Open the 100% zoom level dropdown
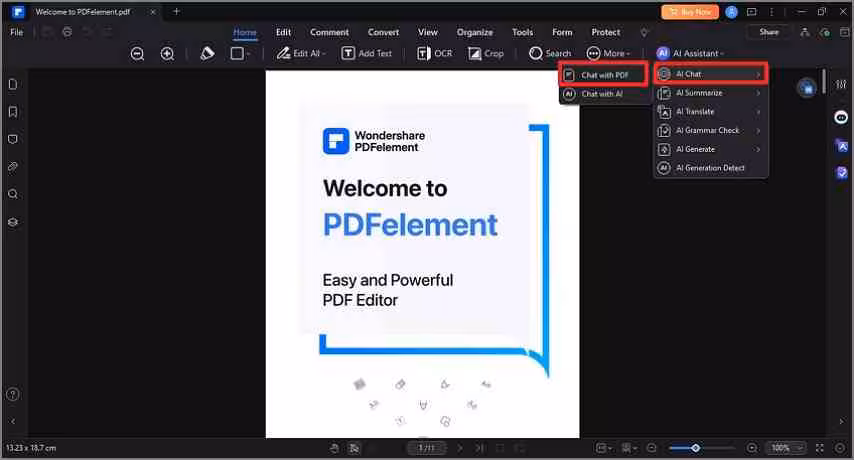Viewport: 854px width, 460px height. (786, 448)
